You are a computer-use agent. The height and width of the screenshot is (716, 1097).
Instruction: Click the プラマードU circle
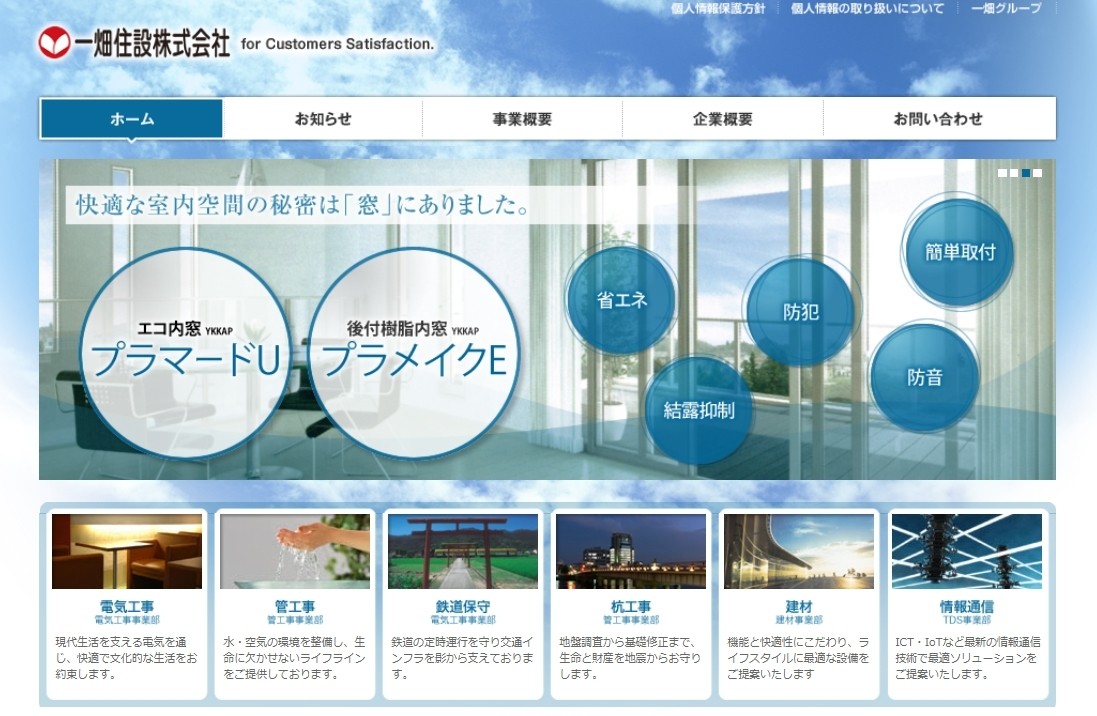pyautogui.click(x=185, y=353)
